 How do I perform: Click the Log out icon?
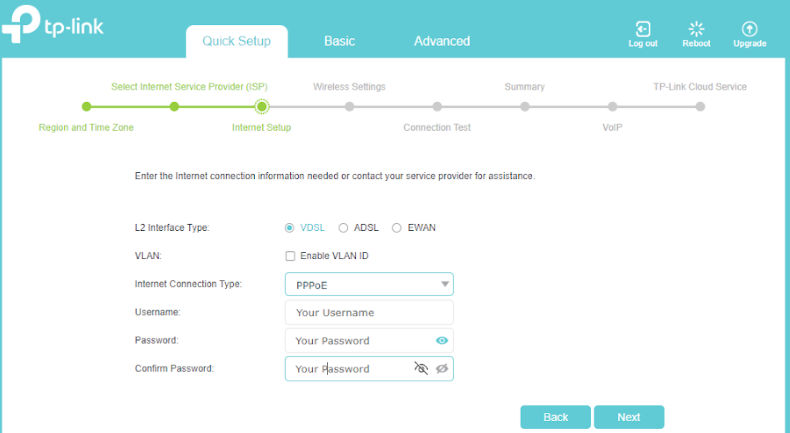pos(643,29)
